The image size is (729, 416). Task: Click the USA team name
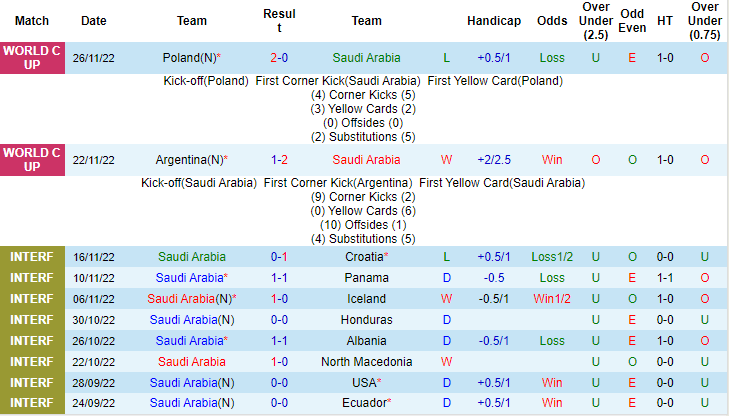click(x=364, y=383)
